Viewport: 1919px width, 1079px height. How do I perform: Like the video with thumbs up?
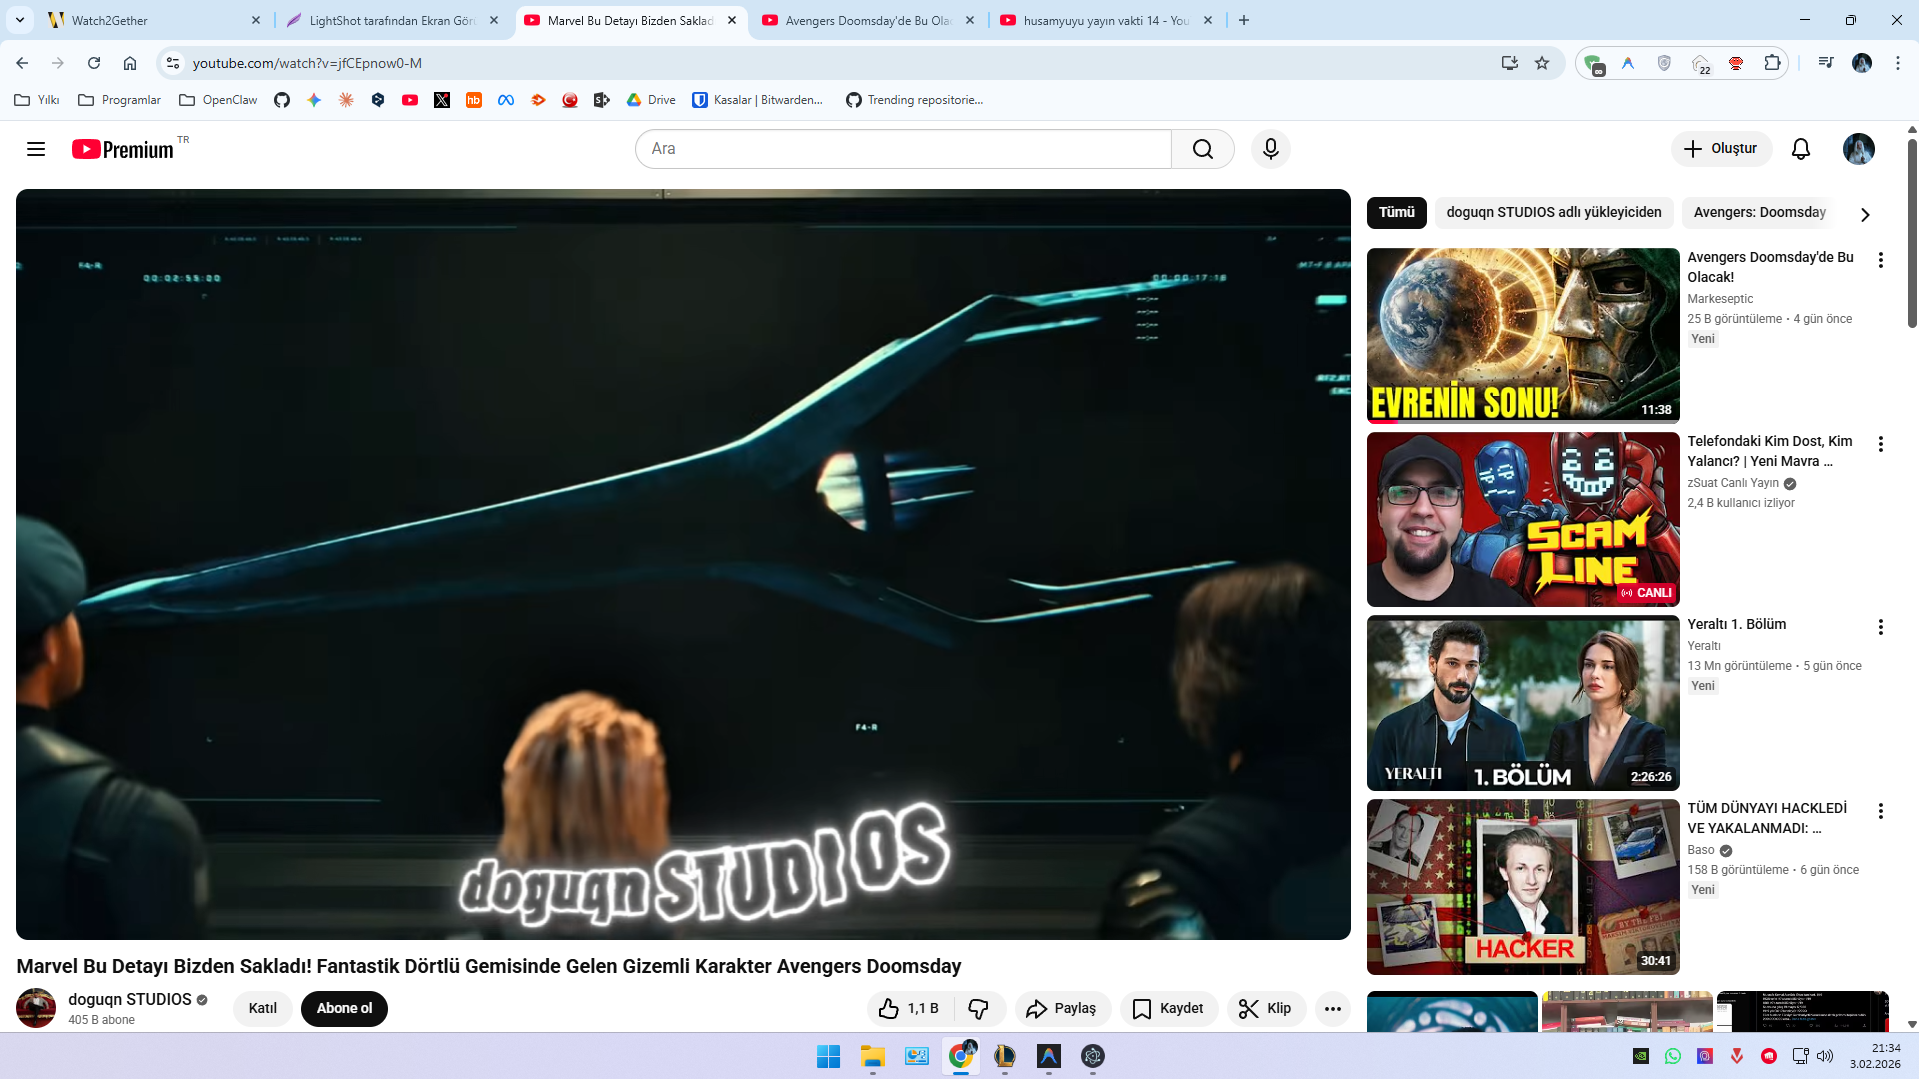909,1009
